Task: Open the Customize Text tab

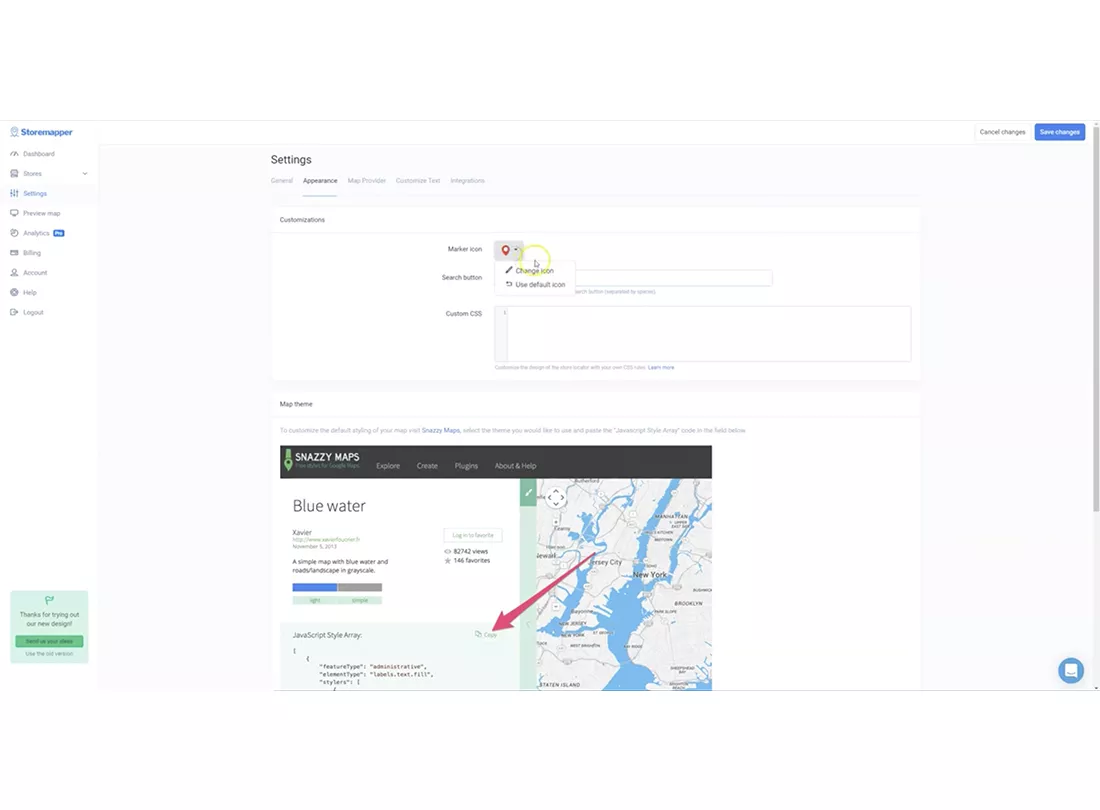Action: (x=418, y=181)
